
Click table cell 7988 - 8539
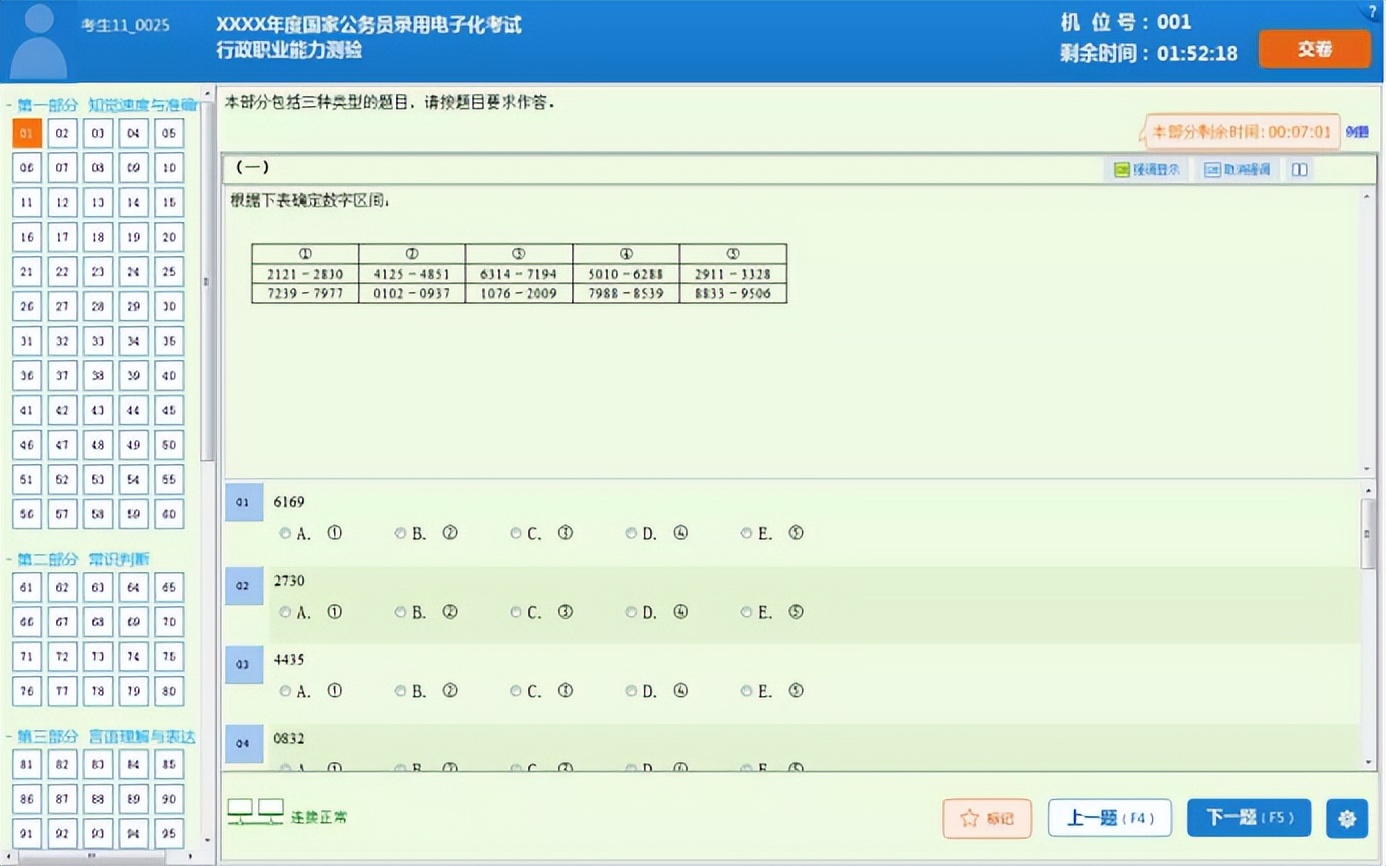click(626, 294)
